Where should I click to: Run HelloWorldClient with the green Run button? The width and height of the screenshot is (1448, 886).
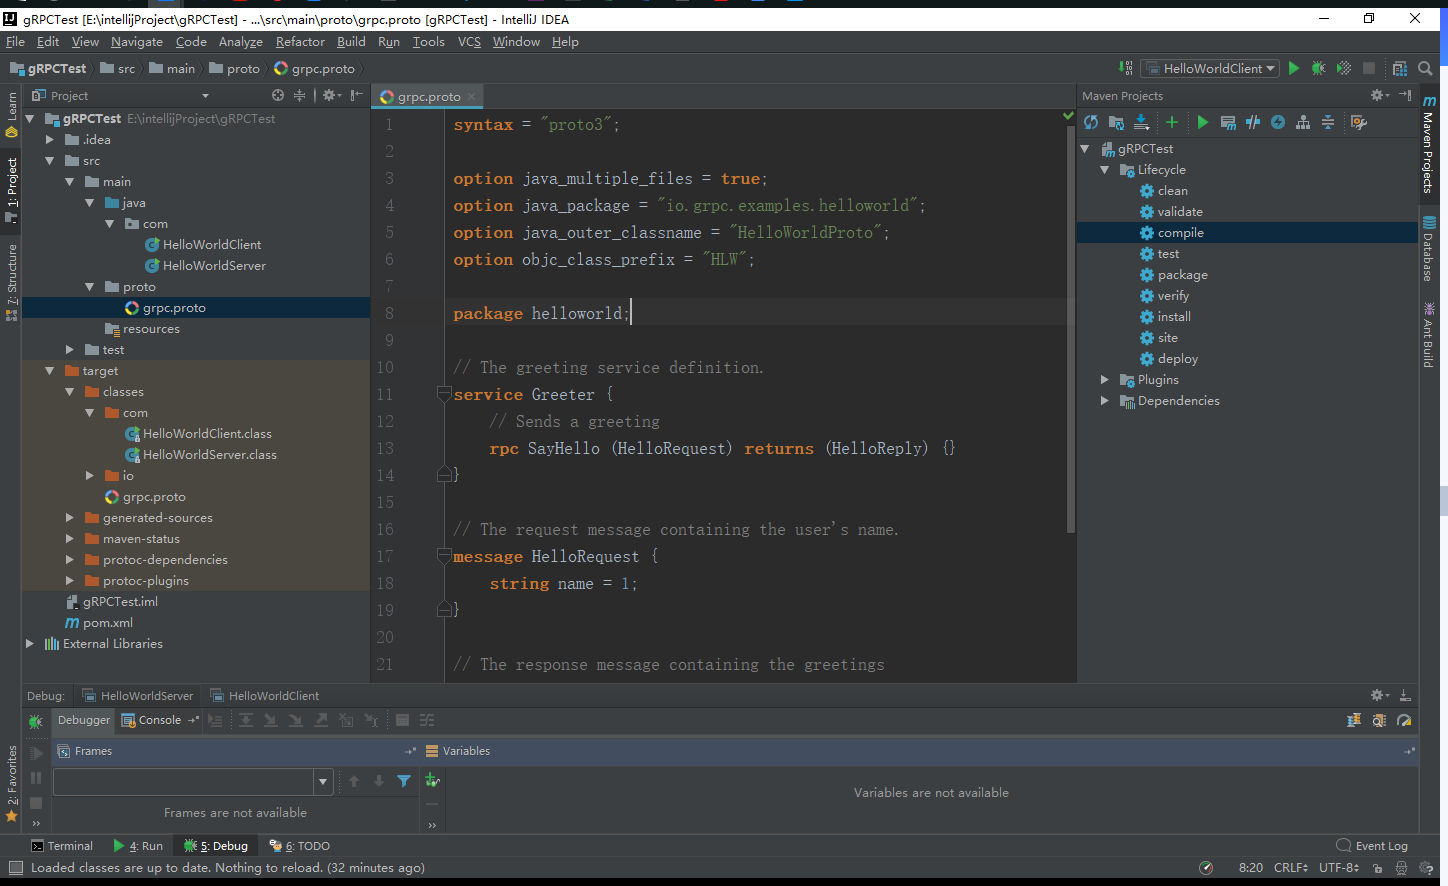click(1294, 68)
